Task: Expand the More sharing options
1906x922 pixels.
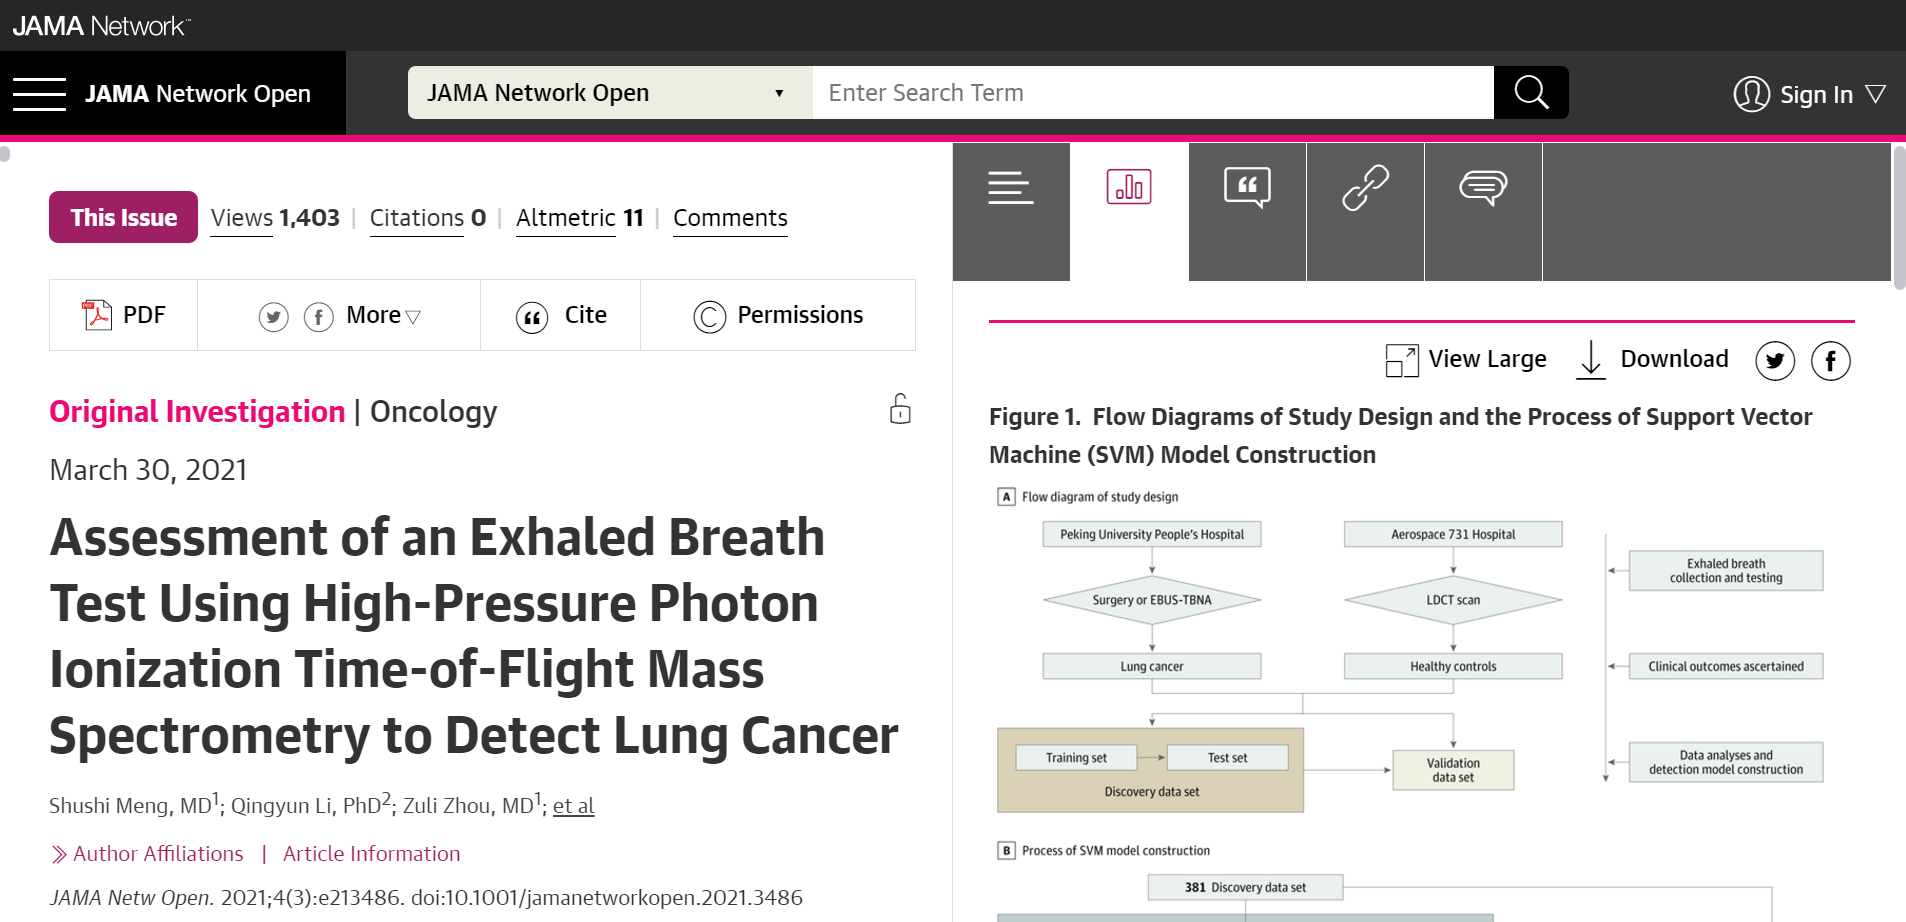Action: point(383,315)
